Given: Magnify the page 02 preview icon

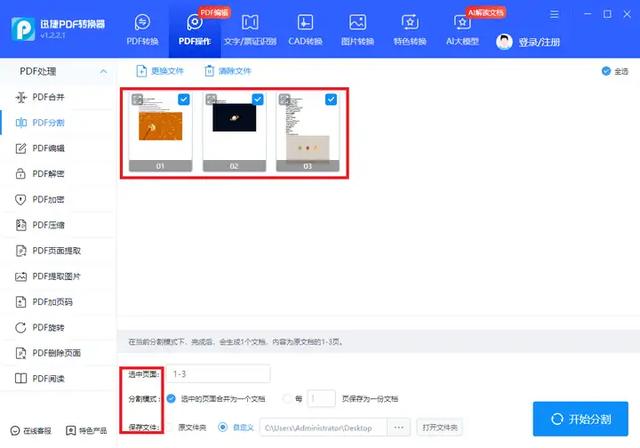Looking at the screenshot, I should (x=211, y=99).
